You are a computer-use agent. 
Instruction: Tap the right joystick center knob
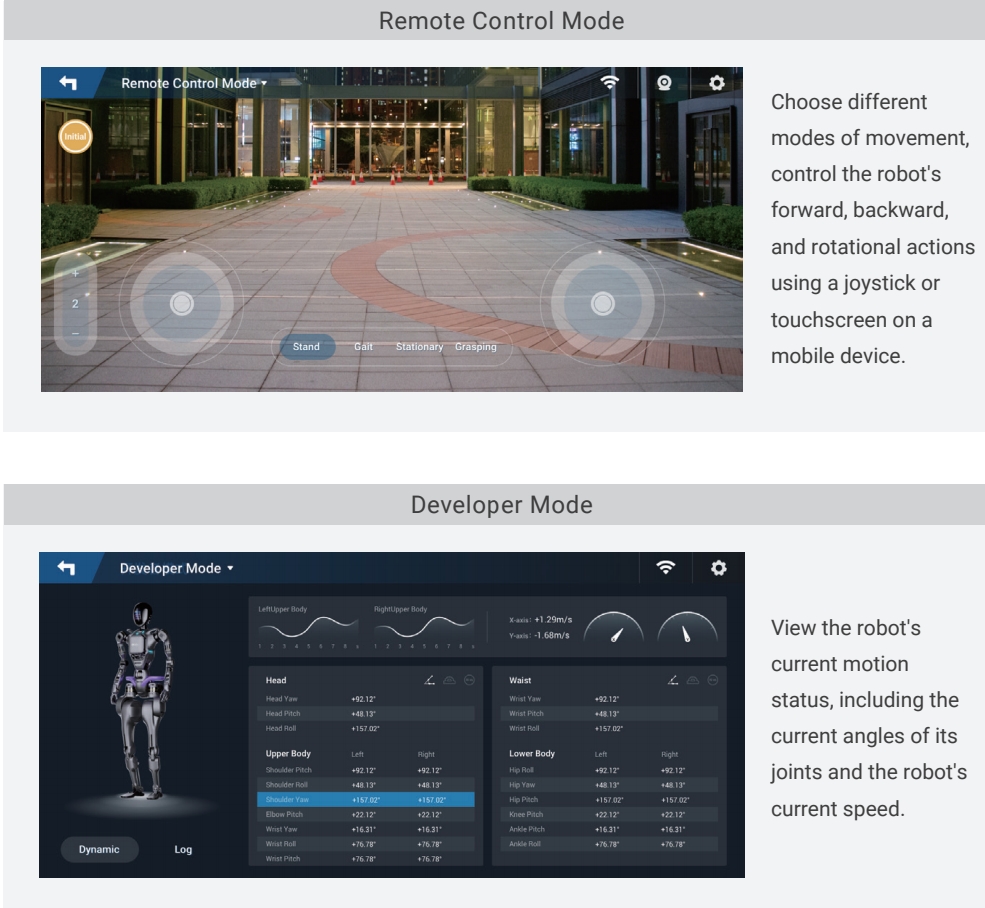[x=601, y=302]
